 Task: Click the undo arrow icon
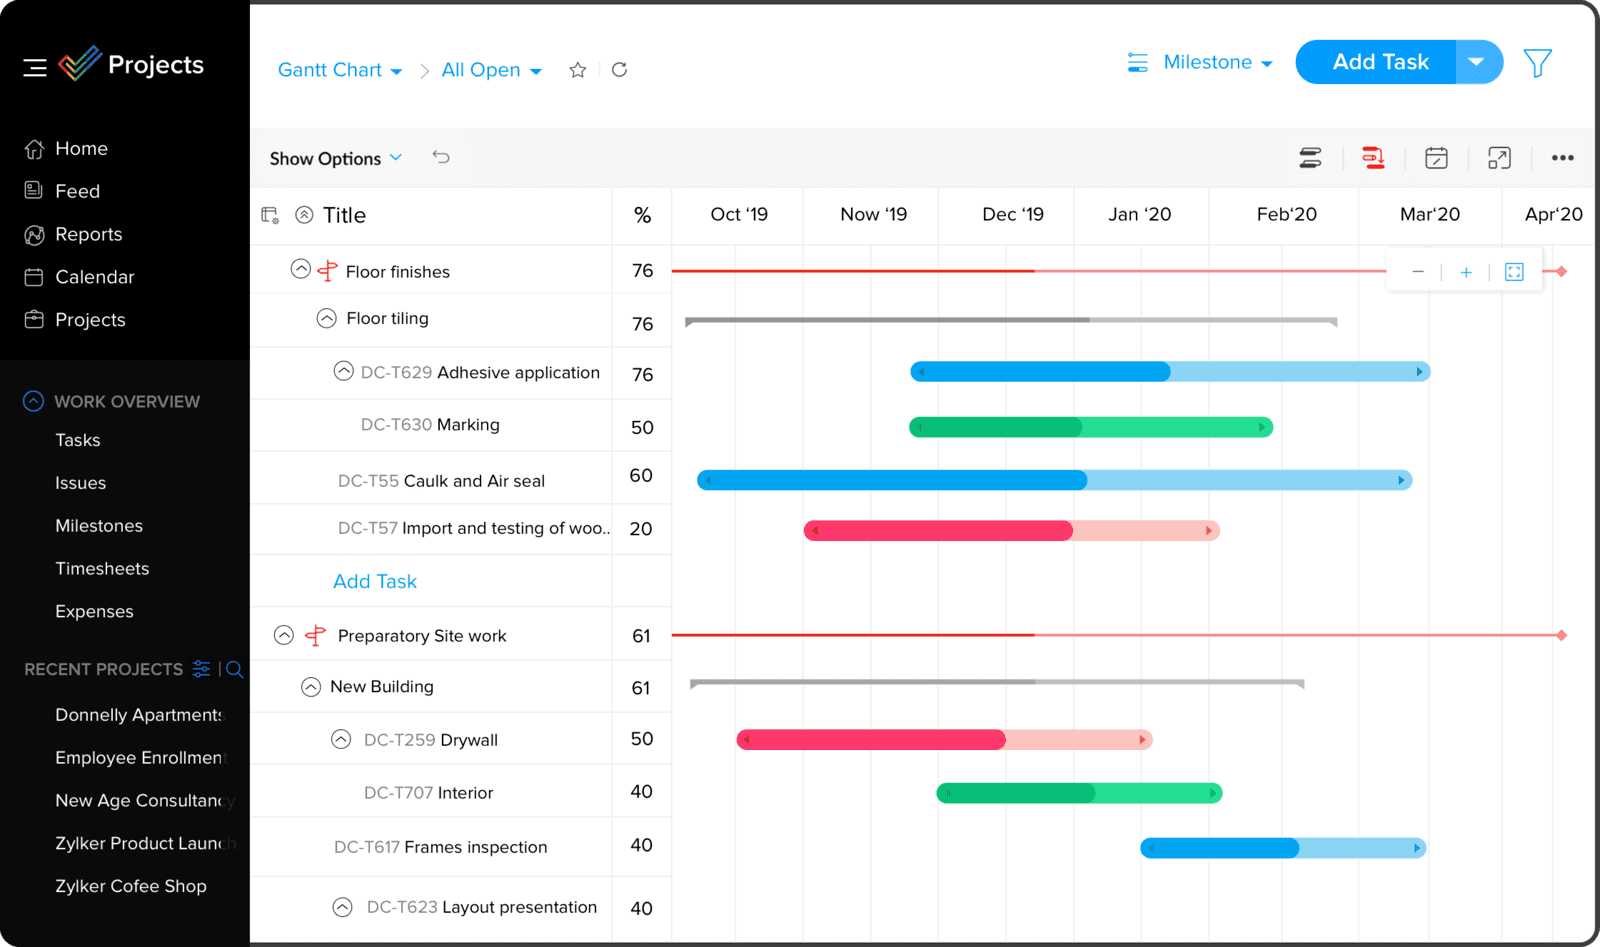pos(441,157)
